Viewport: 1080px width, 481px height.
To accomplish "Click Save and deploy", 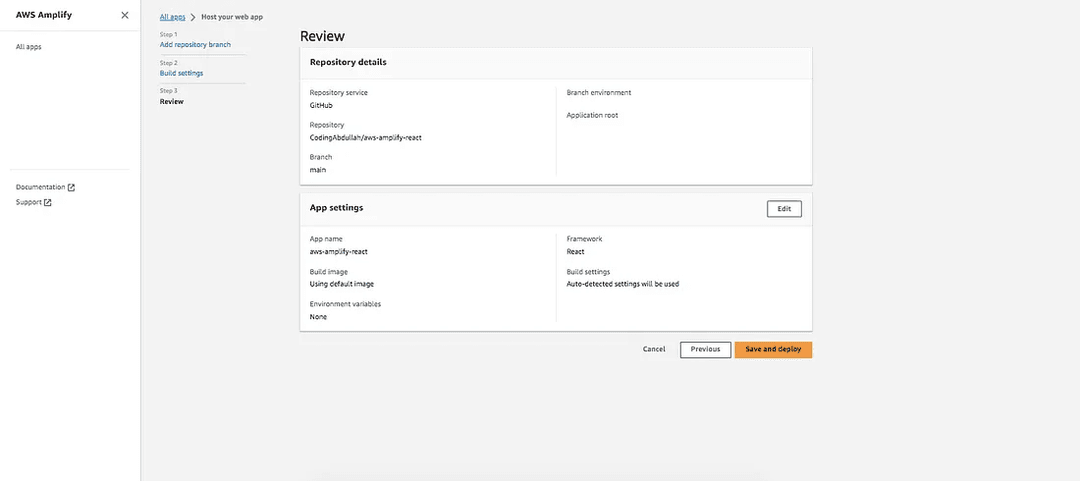I will 773,349.
